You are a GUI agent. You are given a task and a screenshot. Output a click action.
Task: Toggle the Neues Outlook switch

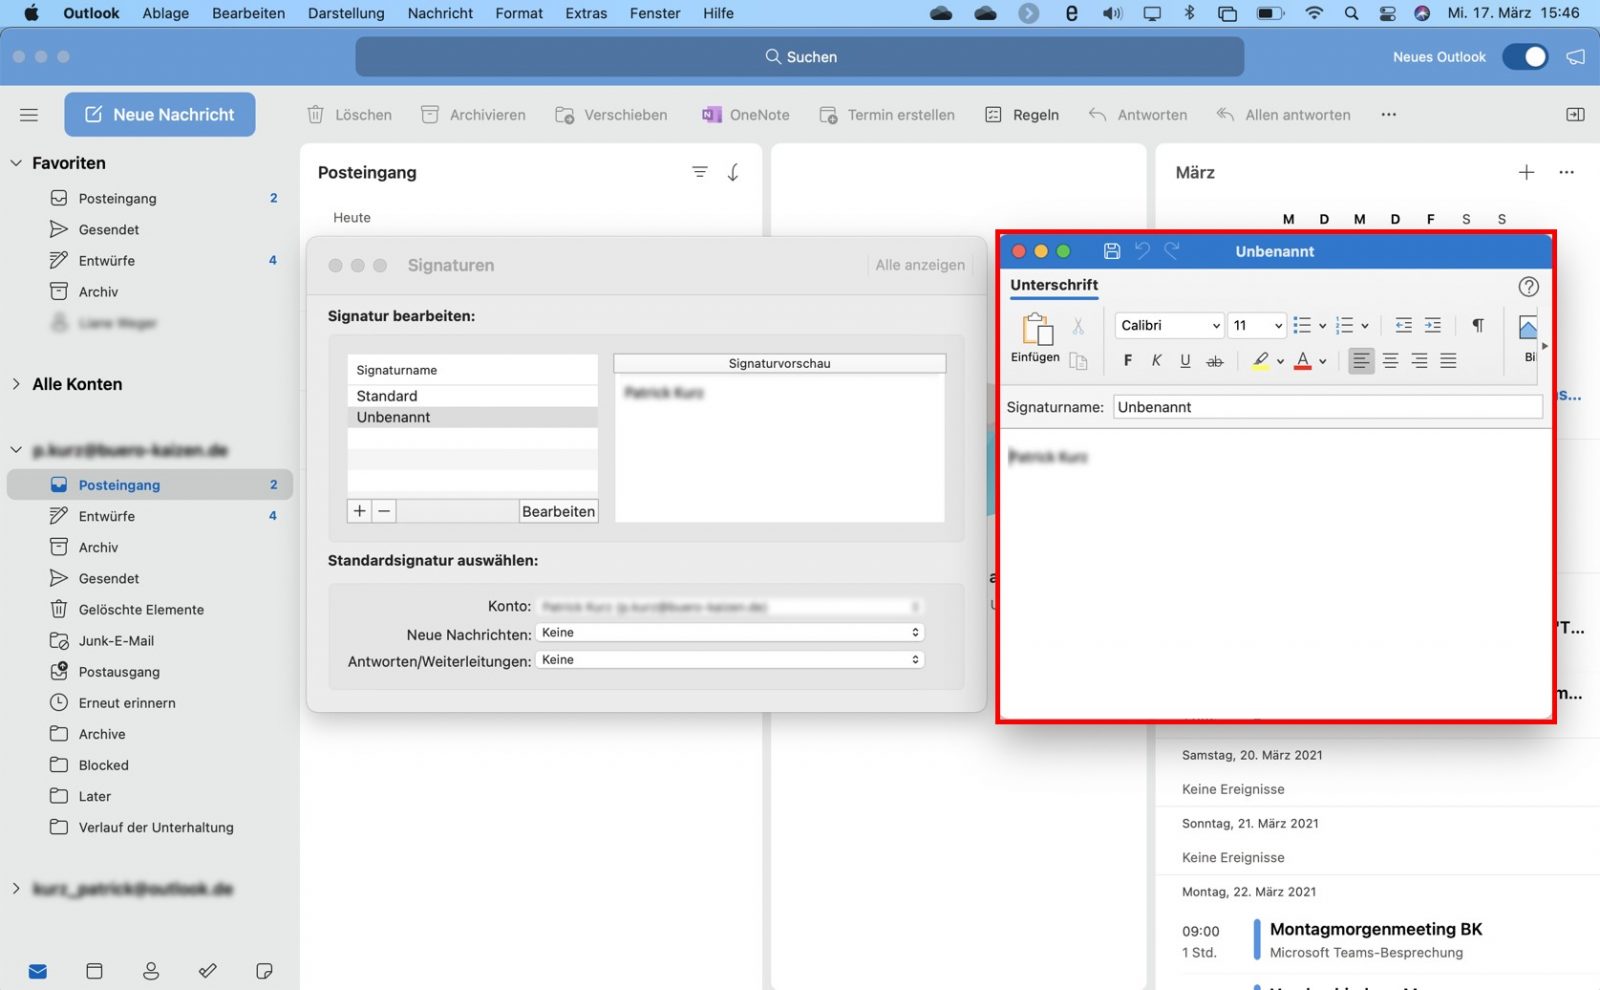coord(1524,57)
